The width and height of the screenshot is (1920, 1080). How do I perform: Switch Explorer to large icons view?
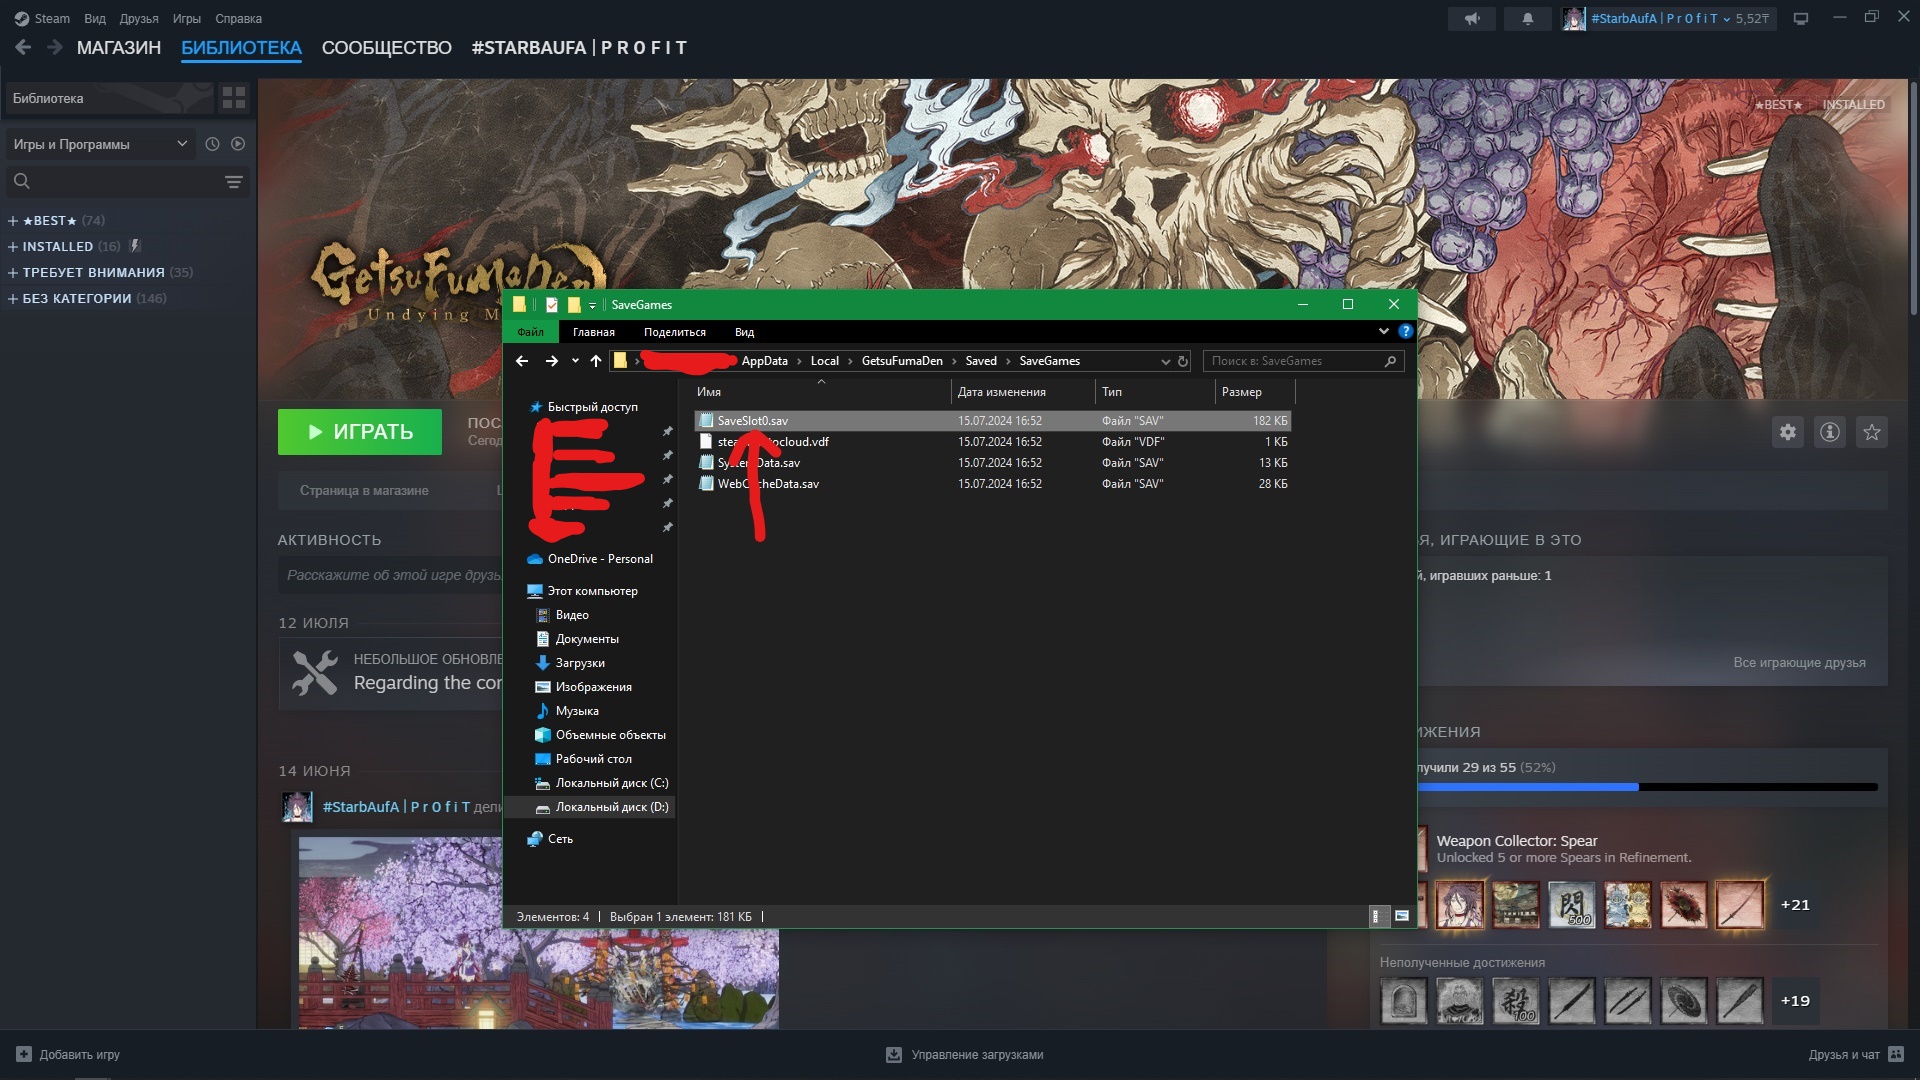pos(1402,916)
